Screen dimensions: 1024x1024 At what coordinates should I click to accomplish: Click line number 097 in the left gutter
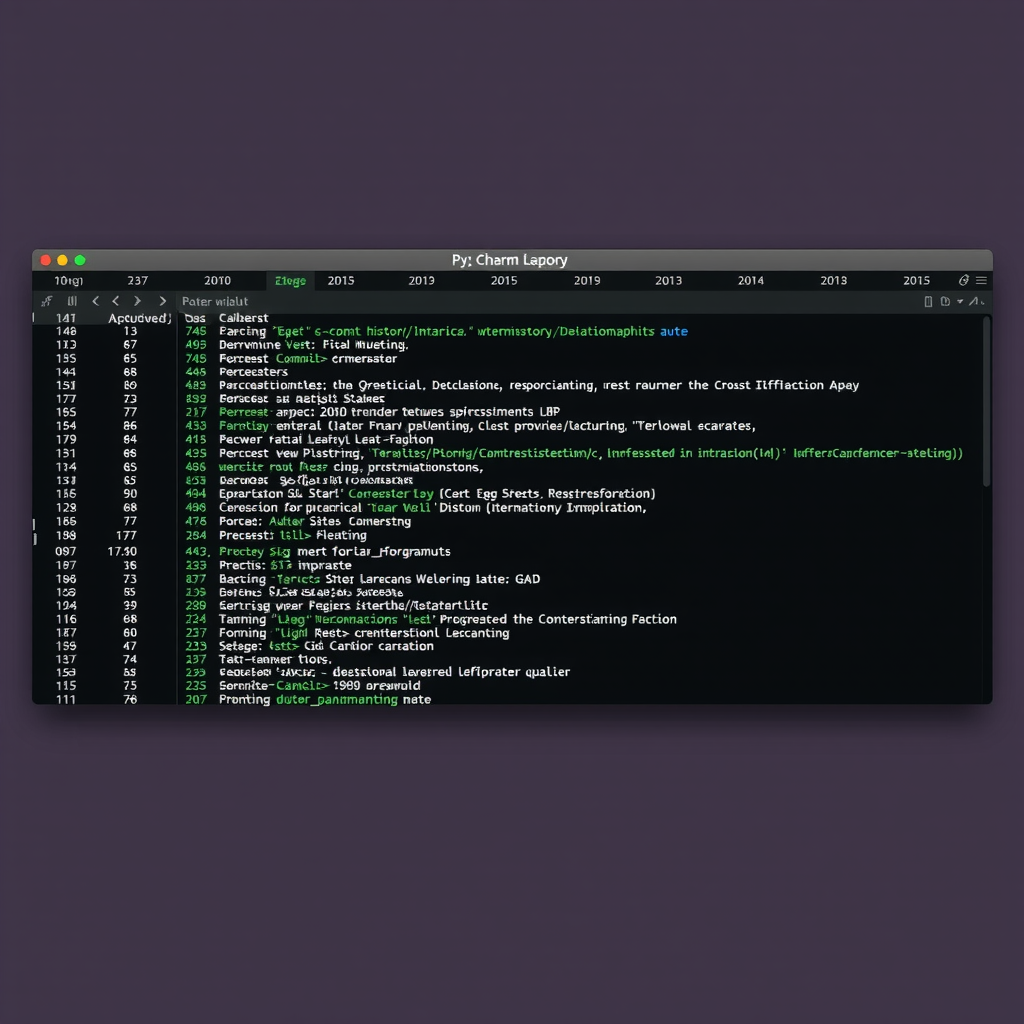(65, 551)
